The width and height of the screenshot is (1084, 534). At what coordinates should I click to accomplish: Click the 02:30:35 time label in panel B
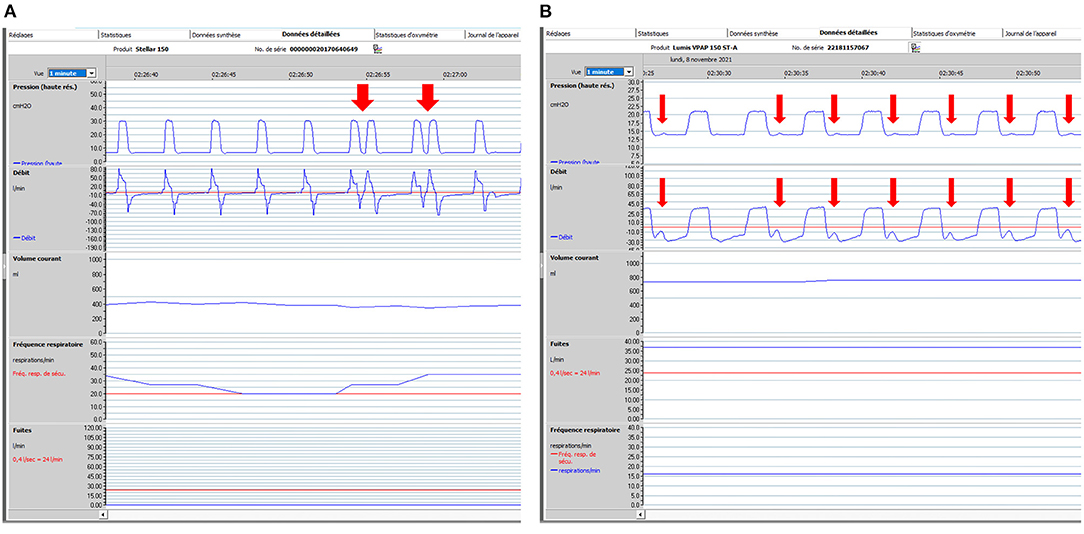click(795, 72)
